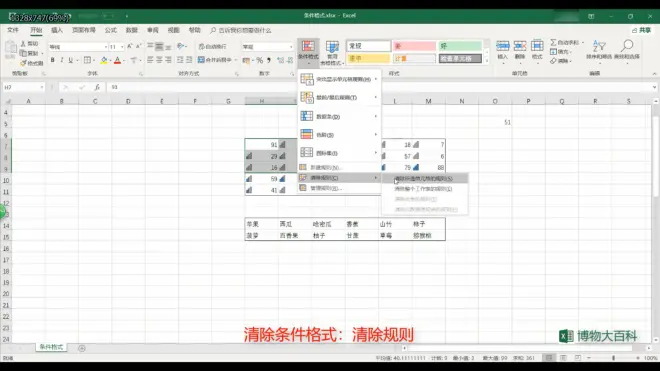Choose Clear Rules from Entire Sheet
Image resolution: width=660 pixels, height=371 pixels.
pos(425,189)
